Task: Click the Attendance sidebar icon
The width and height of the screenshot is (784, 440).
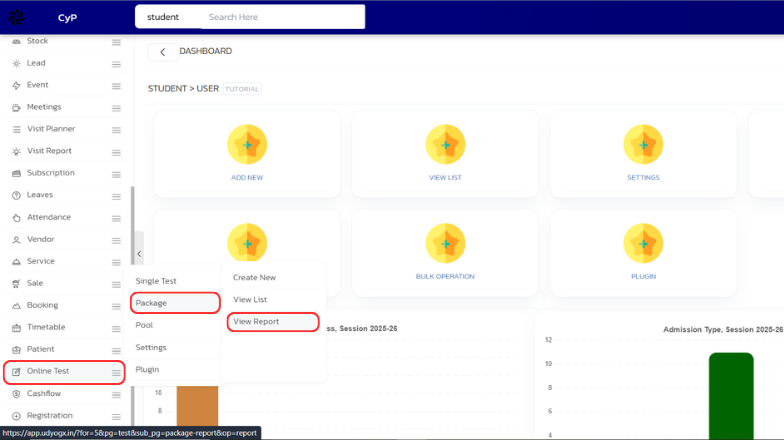Action: coord(16,217)
